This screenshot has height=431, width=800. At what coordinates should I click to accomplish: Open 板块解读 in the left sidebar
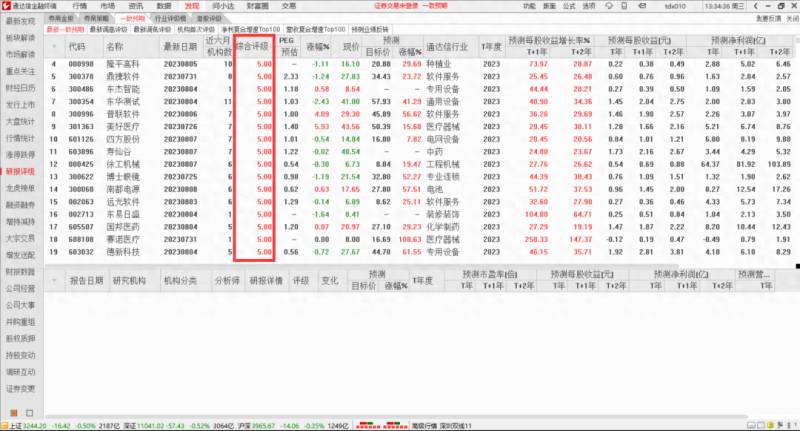tap(20, 38)
